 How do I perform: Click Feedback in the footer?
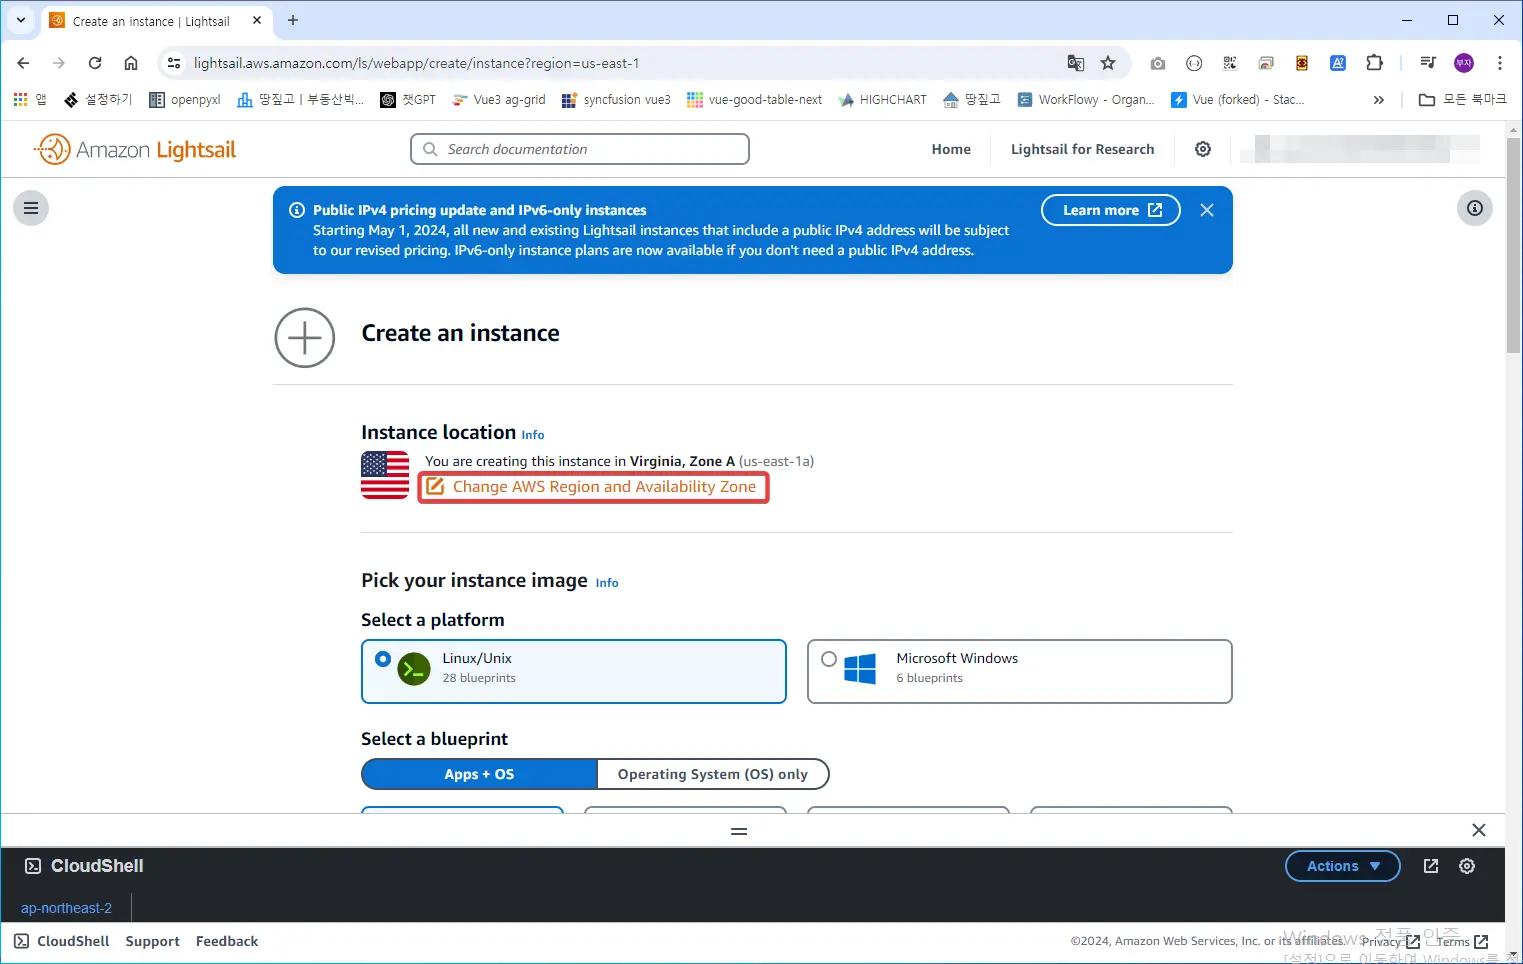[x=227, y=941]
